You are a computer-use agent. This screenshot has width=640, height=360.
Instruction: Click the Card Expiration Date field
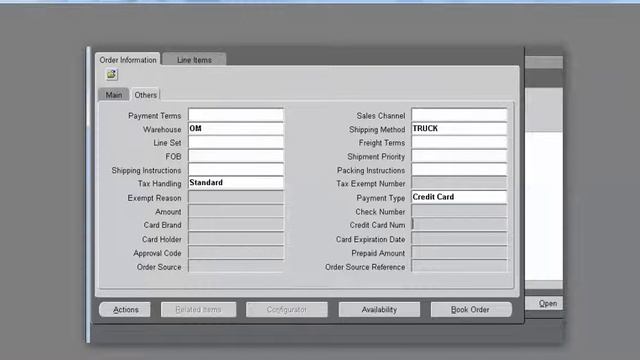point(459,239)
